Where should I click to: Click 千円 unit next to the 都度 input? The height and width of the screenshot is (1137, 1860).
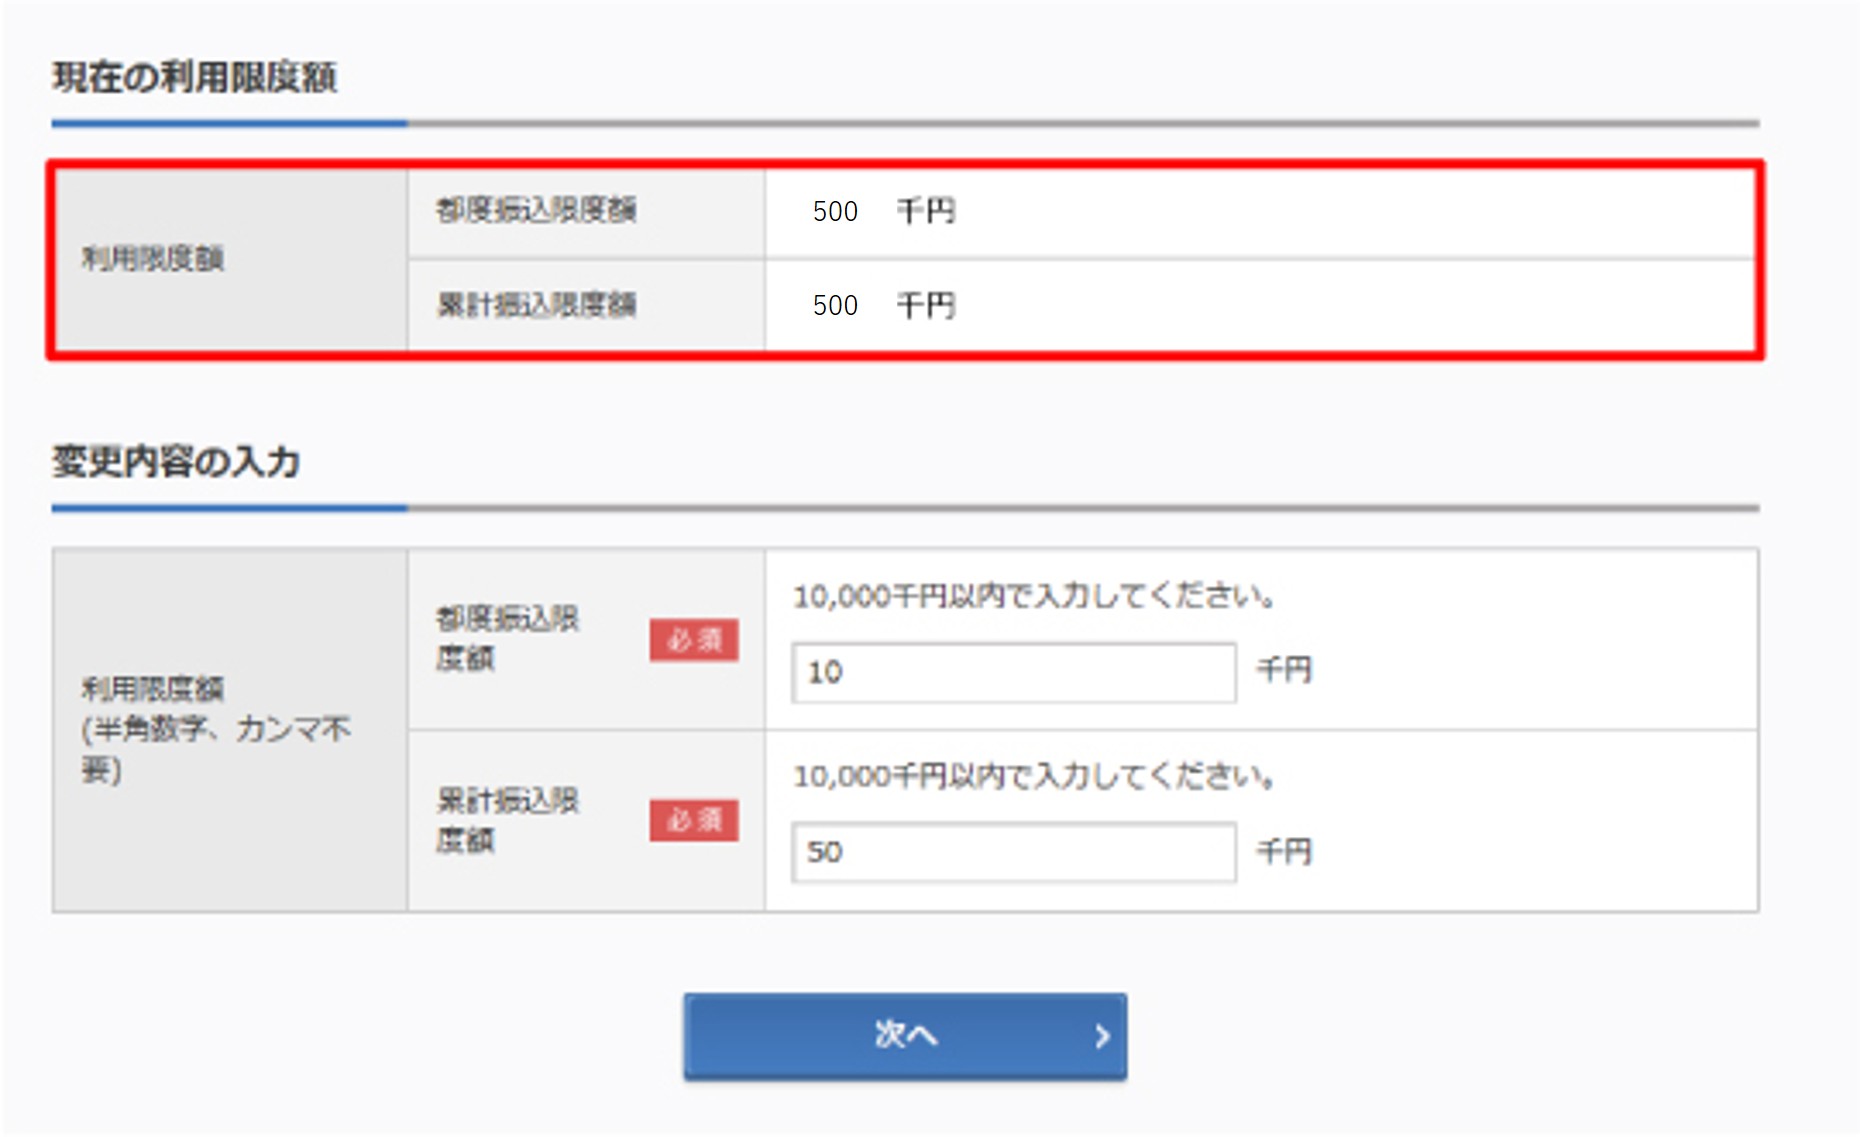click(x=1284, y=669)
